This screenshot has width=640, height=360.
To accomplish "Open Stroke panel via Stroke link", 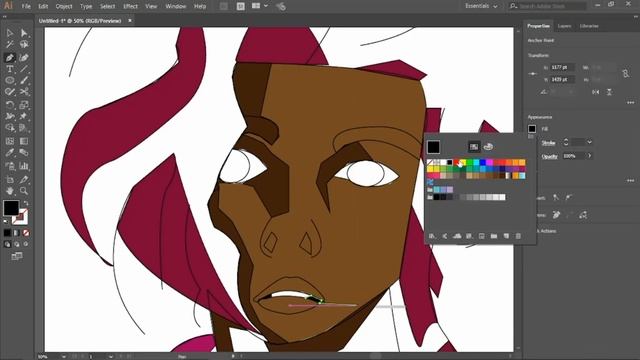I will (x=548, y=142).
